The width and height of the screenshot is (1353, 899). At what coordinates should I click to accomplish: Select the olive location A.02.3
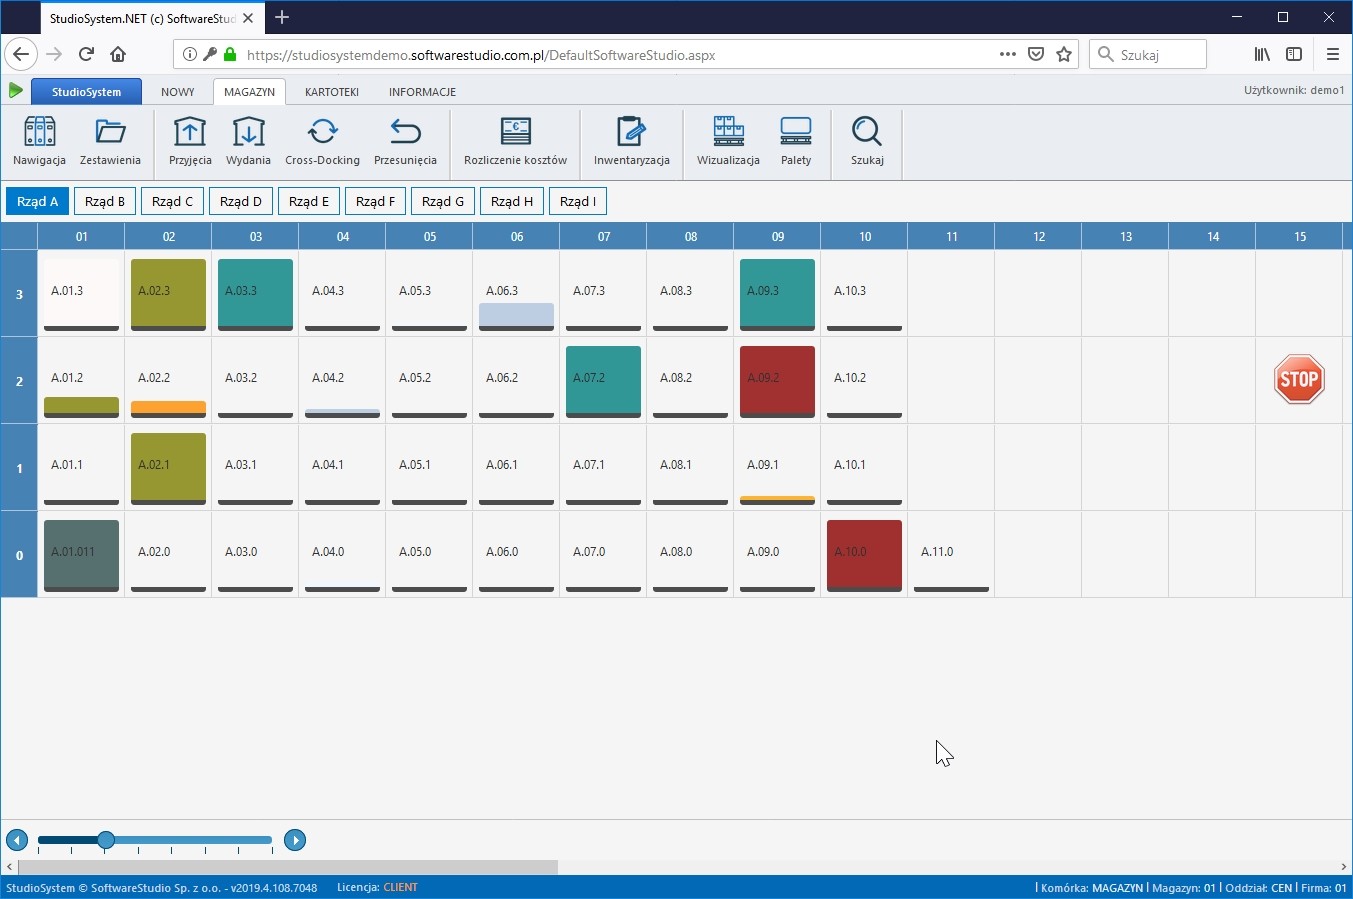click(168, 294)
